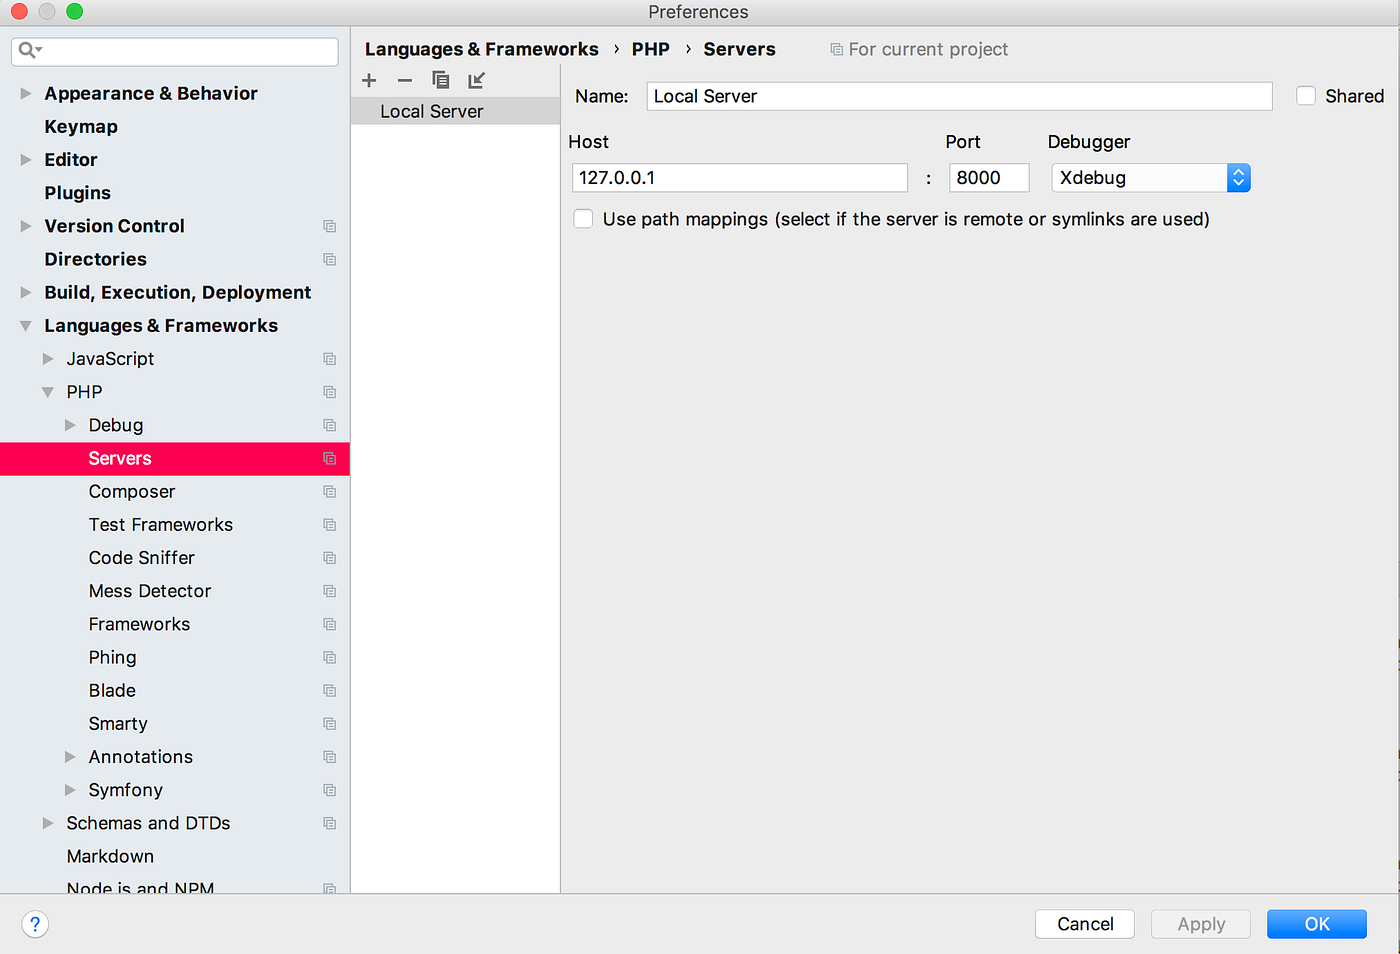Click the shared-settings icon next to Servers

tap(330, 458)
